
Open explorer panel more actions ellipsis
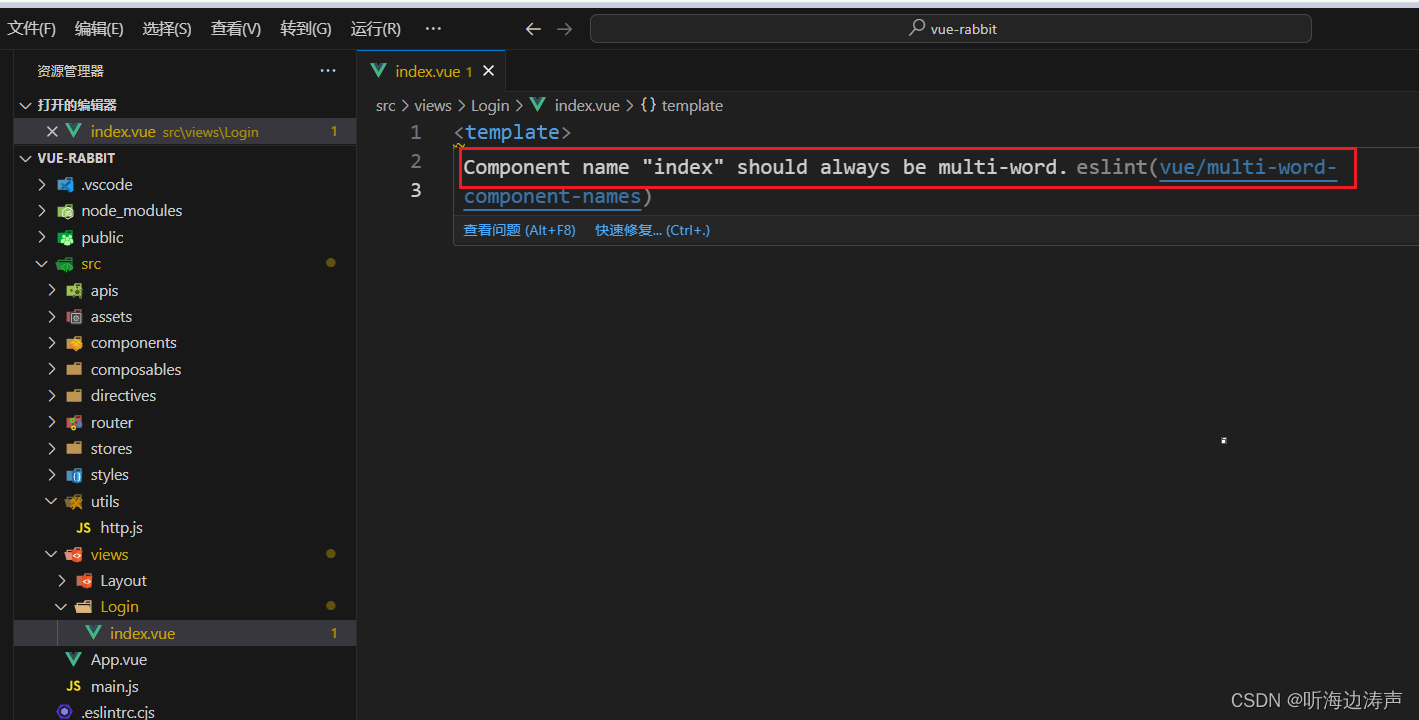tap(328, 71)
